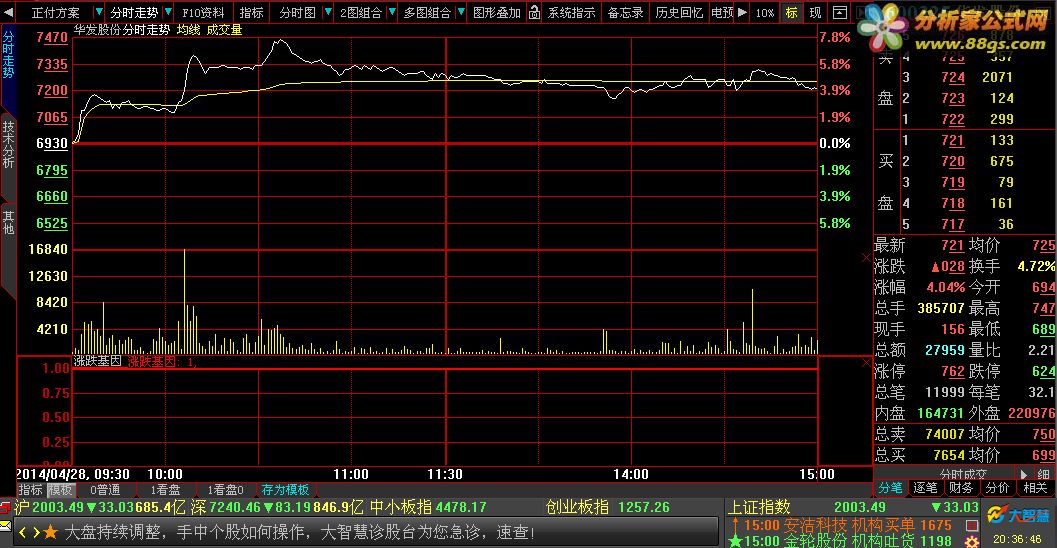
Task: Toggle the 10% scale button
Action: coord(765,12)
